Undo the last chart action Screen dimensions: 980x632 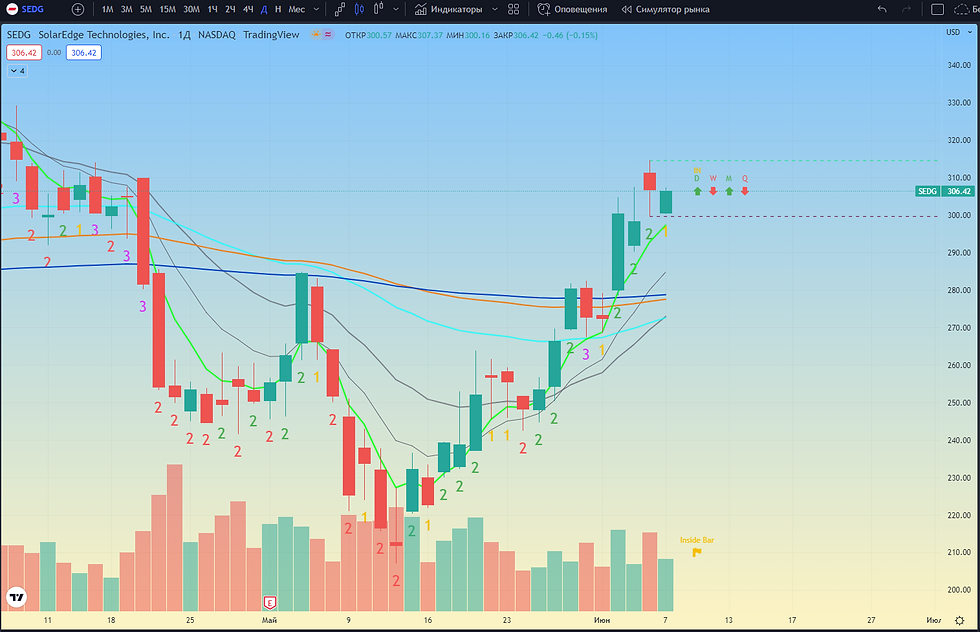coord(882,9)
